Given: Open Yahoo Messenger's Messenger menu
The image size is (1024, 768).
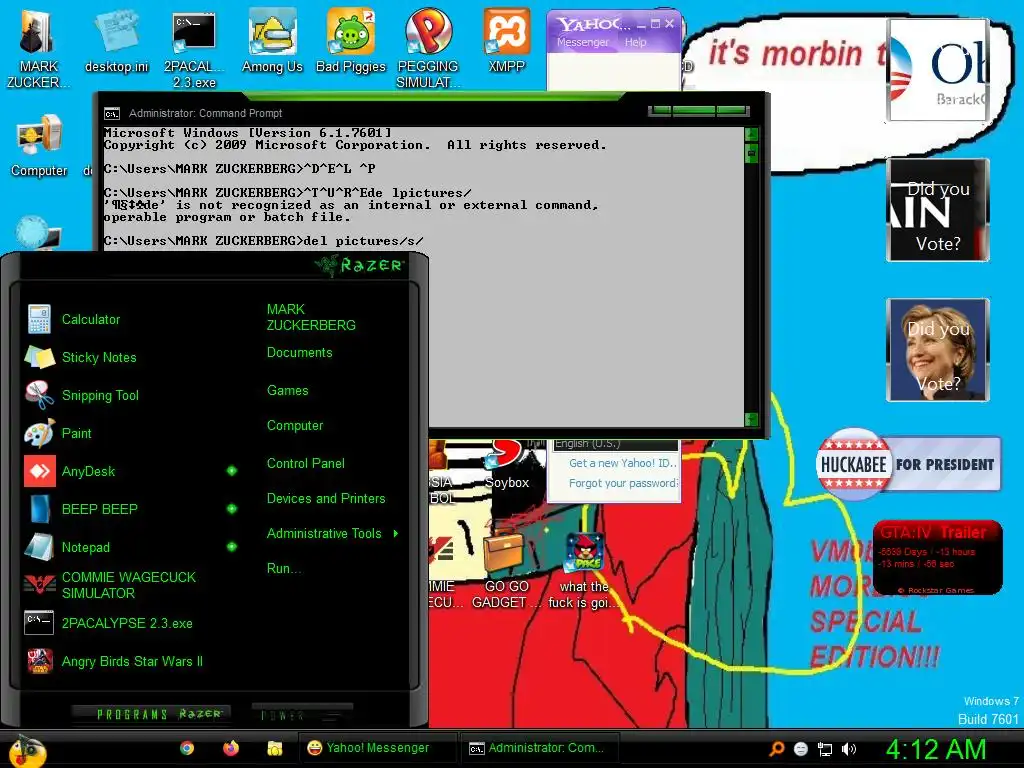Looking at the screenshot, I should 583,42.
